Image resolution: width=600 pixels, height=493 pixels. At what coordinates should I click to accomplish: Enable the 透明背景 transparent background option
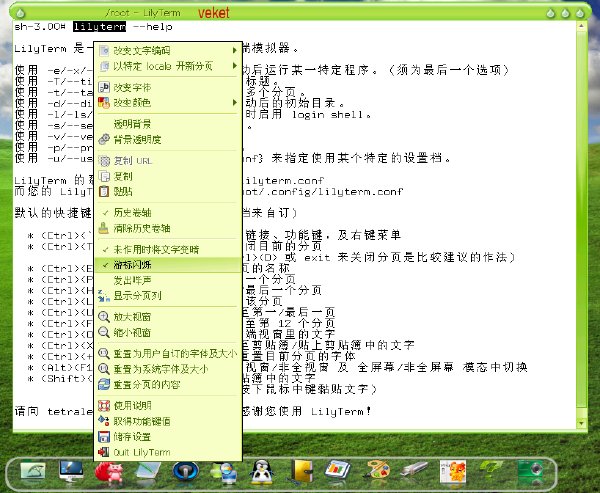168,124
